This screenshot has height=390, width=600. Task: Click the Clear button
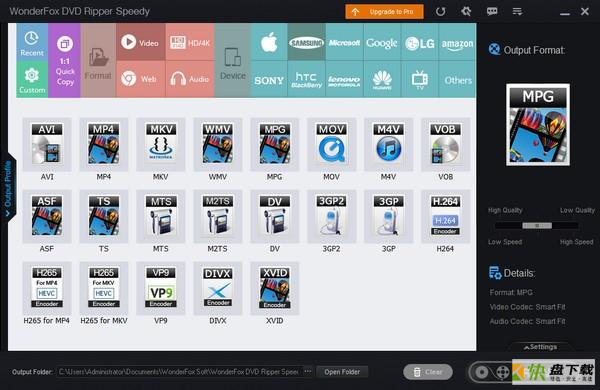pos(428,372)
